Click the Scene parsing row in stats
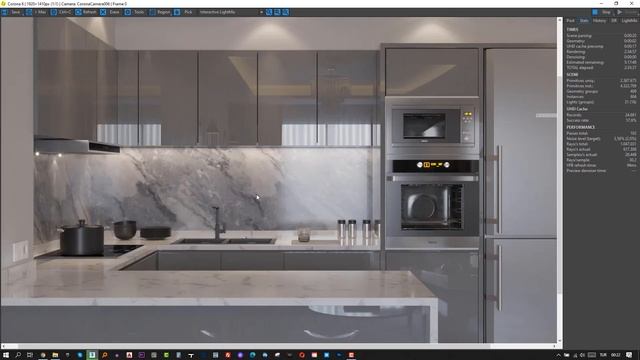640x360 pixels. [x=601, y=36]
